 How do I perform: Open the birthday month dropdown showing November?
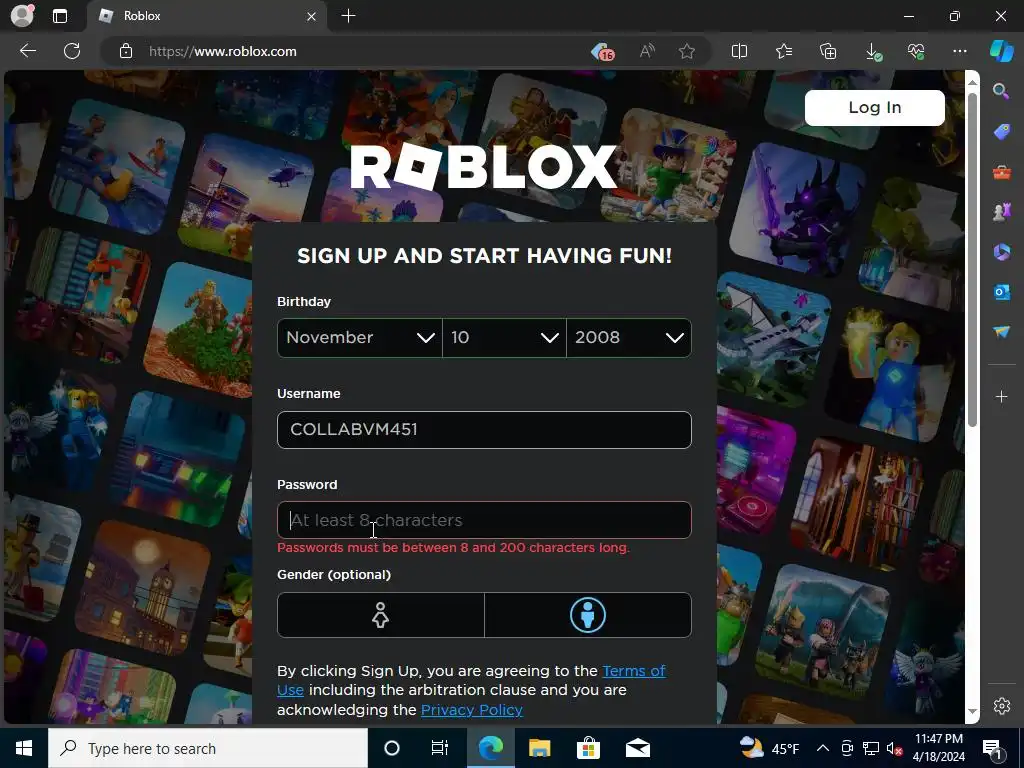pos(360,338)
